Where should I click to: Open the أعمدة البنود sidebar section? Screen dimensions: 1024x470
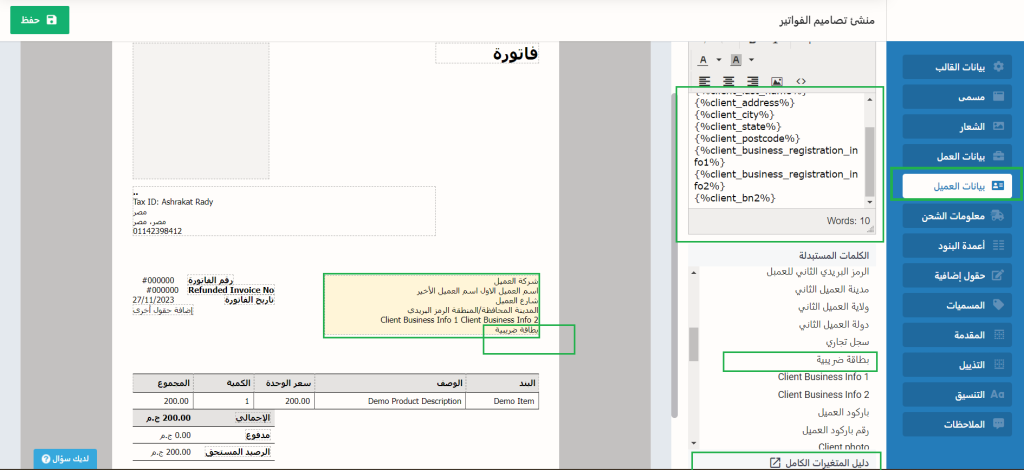tap(957, 246)
